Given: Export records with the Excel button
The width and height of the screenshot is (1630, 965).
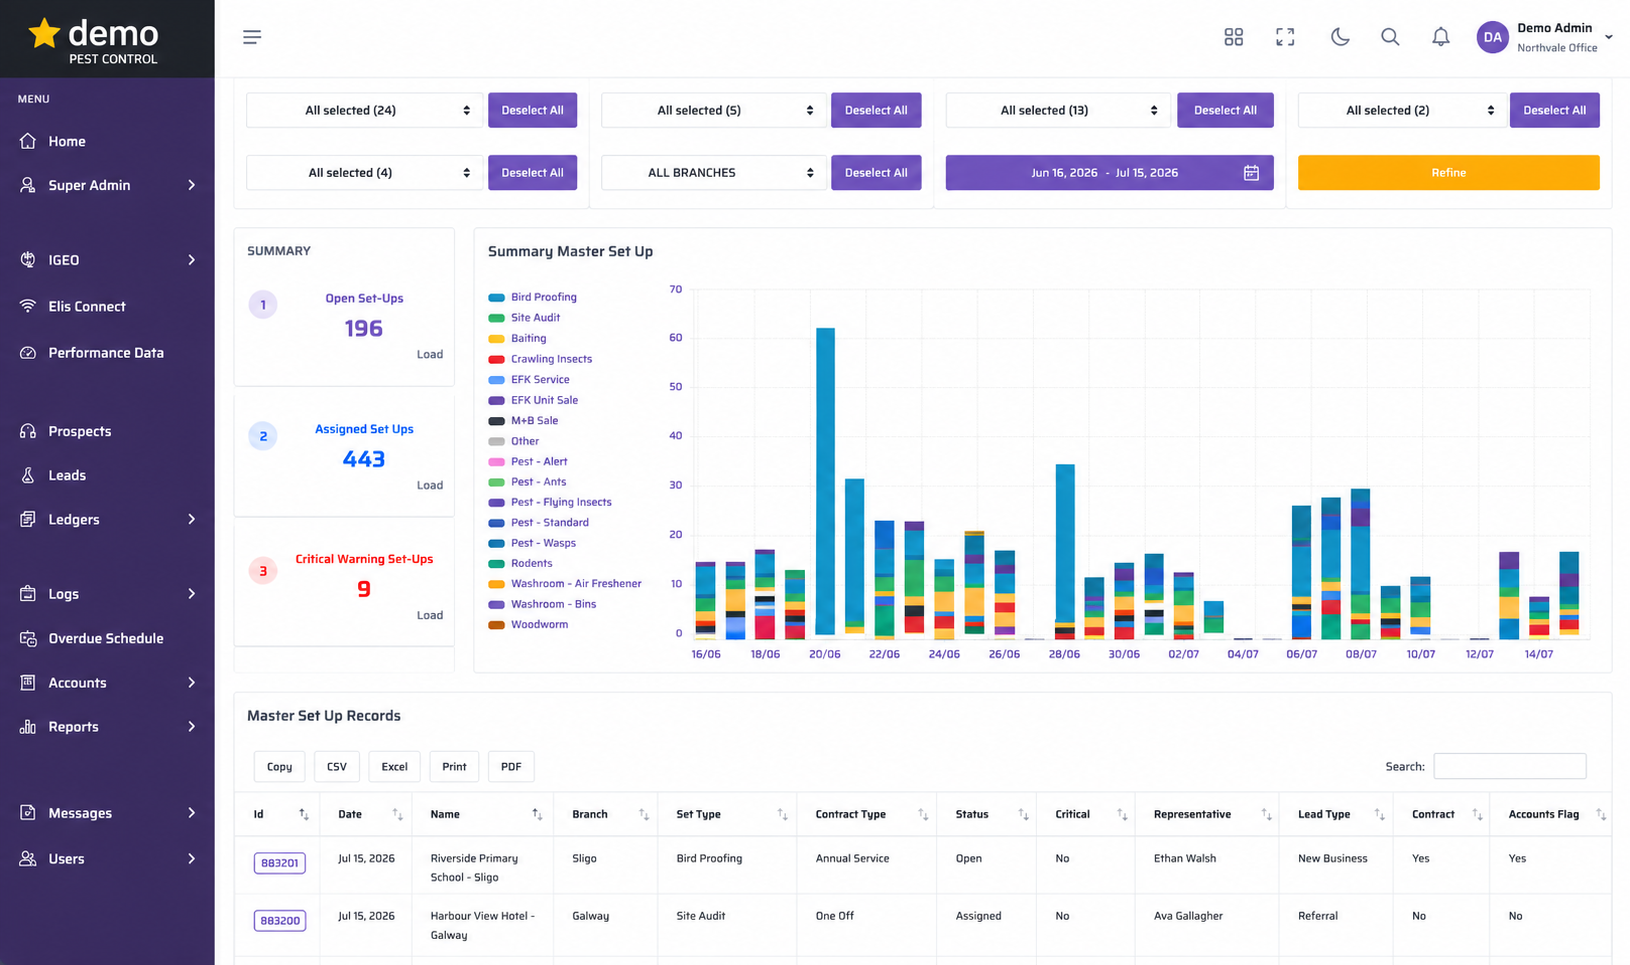Looking at the screenshot, I should pos(394,767).
